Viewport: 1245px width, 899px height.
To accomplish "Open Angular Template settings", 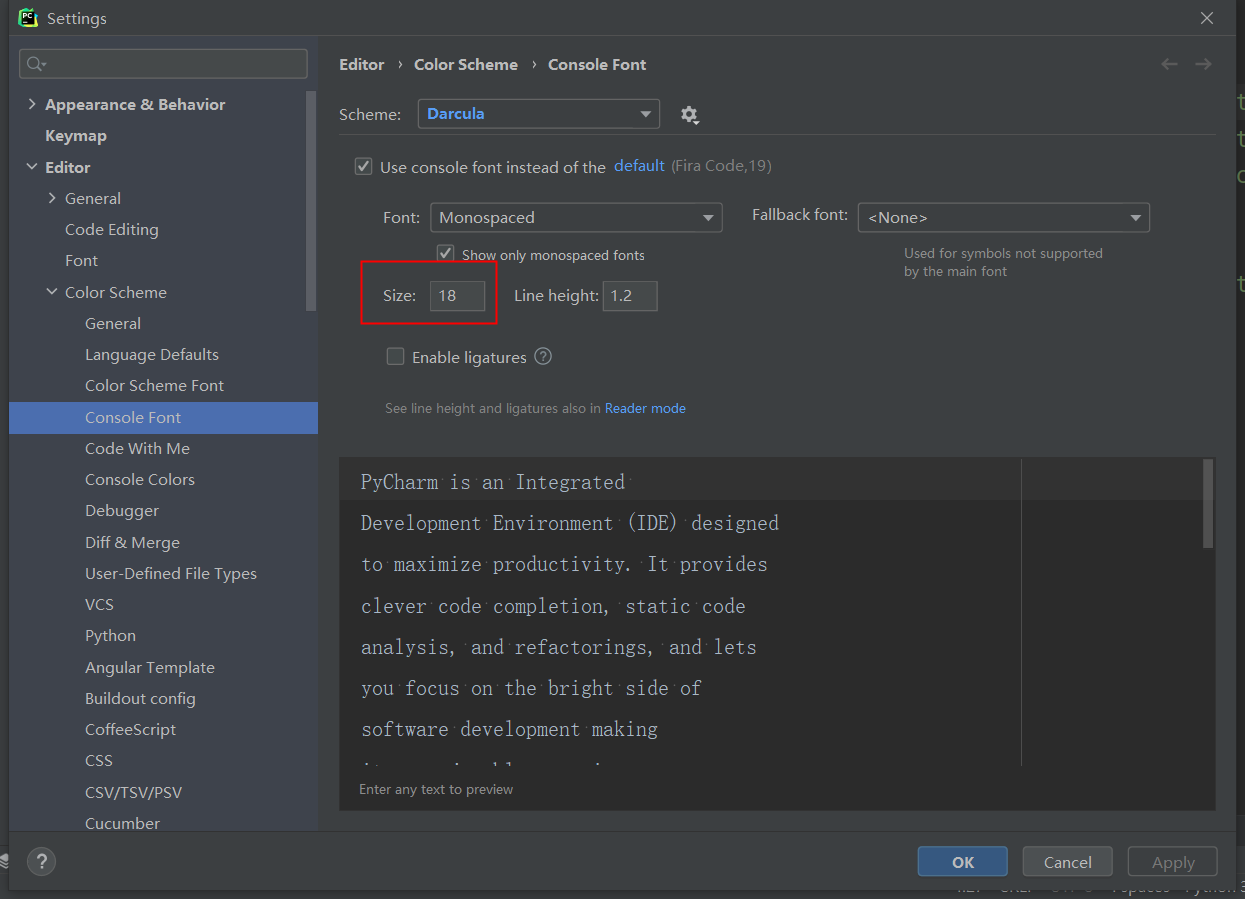I will (150, 667).
